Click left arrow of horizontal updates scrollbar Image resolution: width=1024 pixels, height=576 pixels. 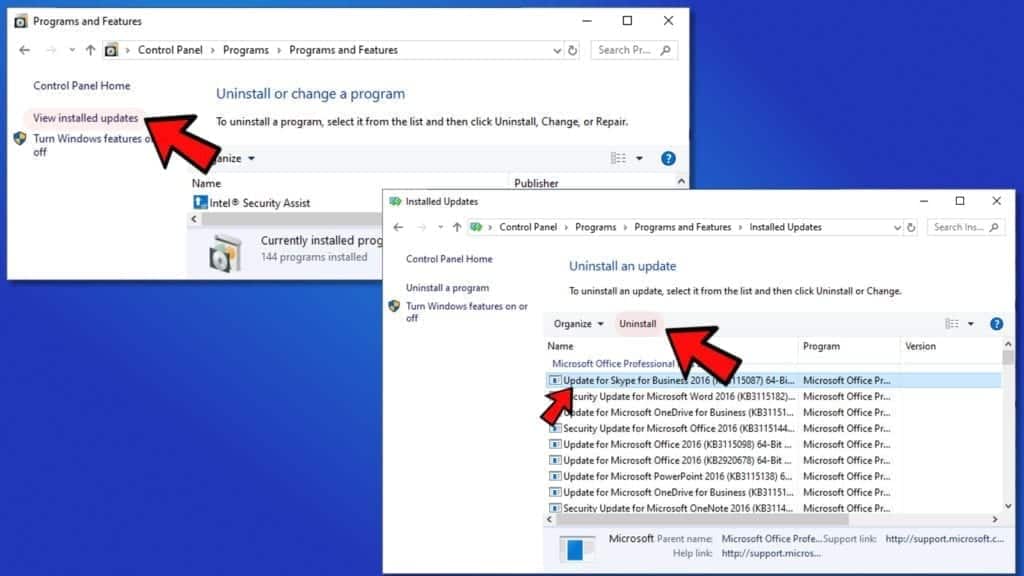[550, 520]
